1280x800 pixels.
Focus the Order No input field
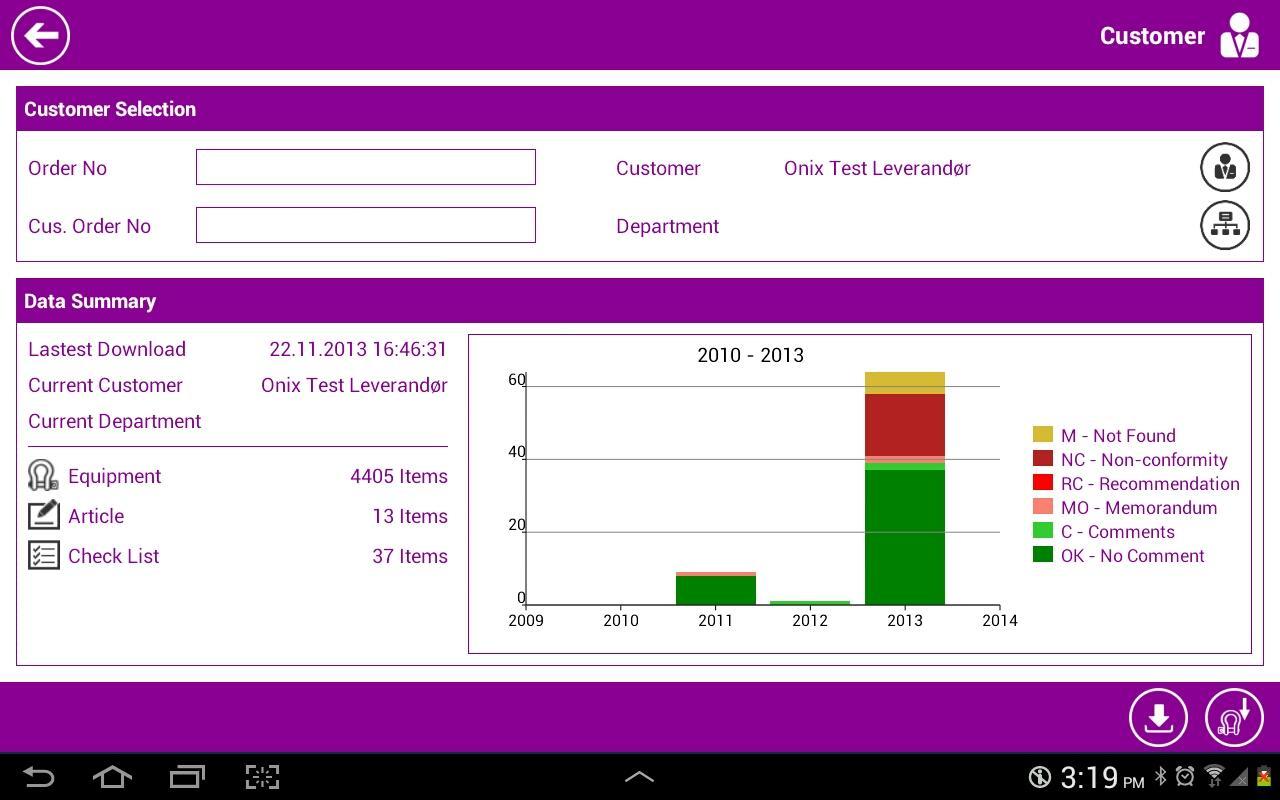pyautogui.click(x=366, y=167)
